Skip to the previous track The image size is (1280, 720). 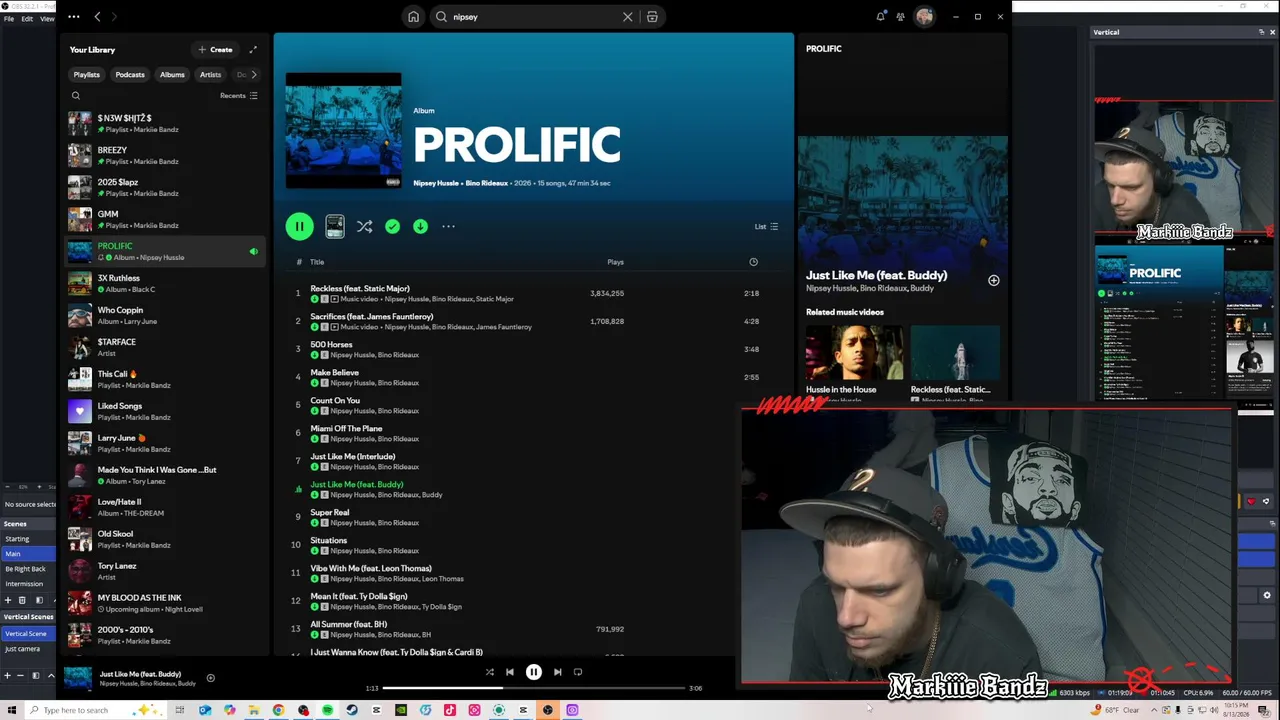pyautogui.click(x=510, y=672)
